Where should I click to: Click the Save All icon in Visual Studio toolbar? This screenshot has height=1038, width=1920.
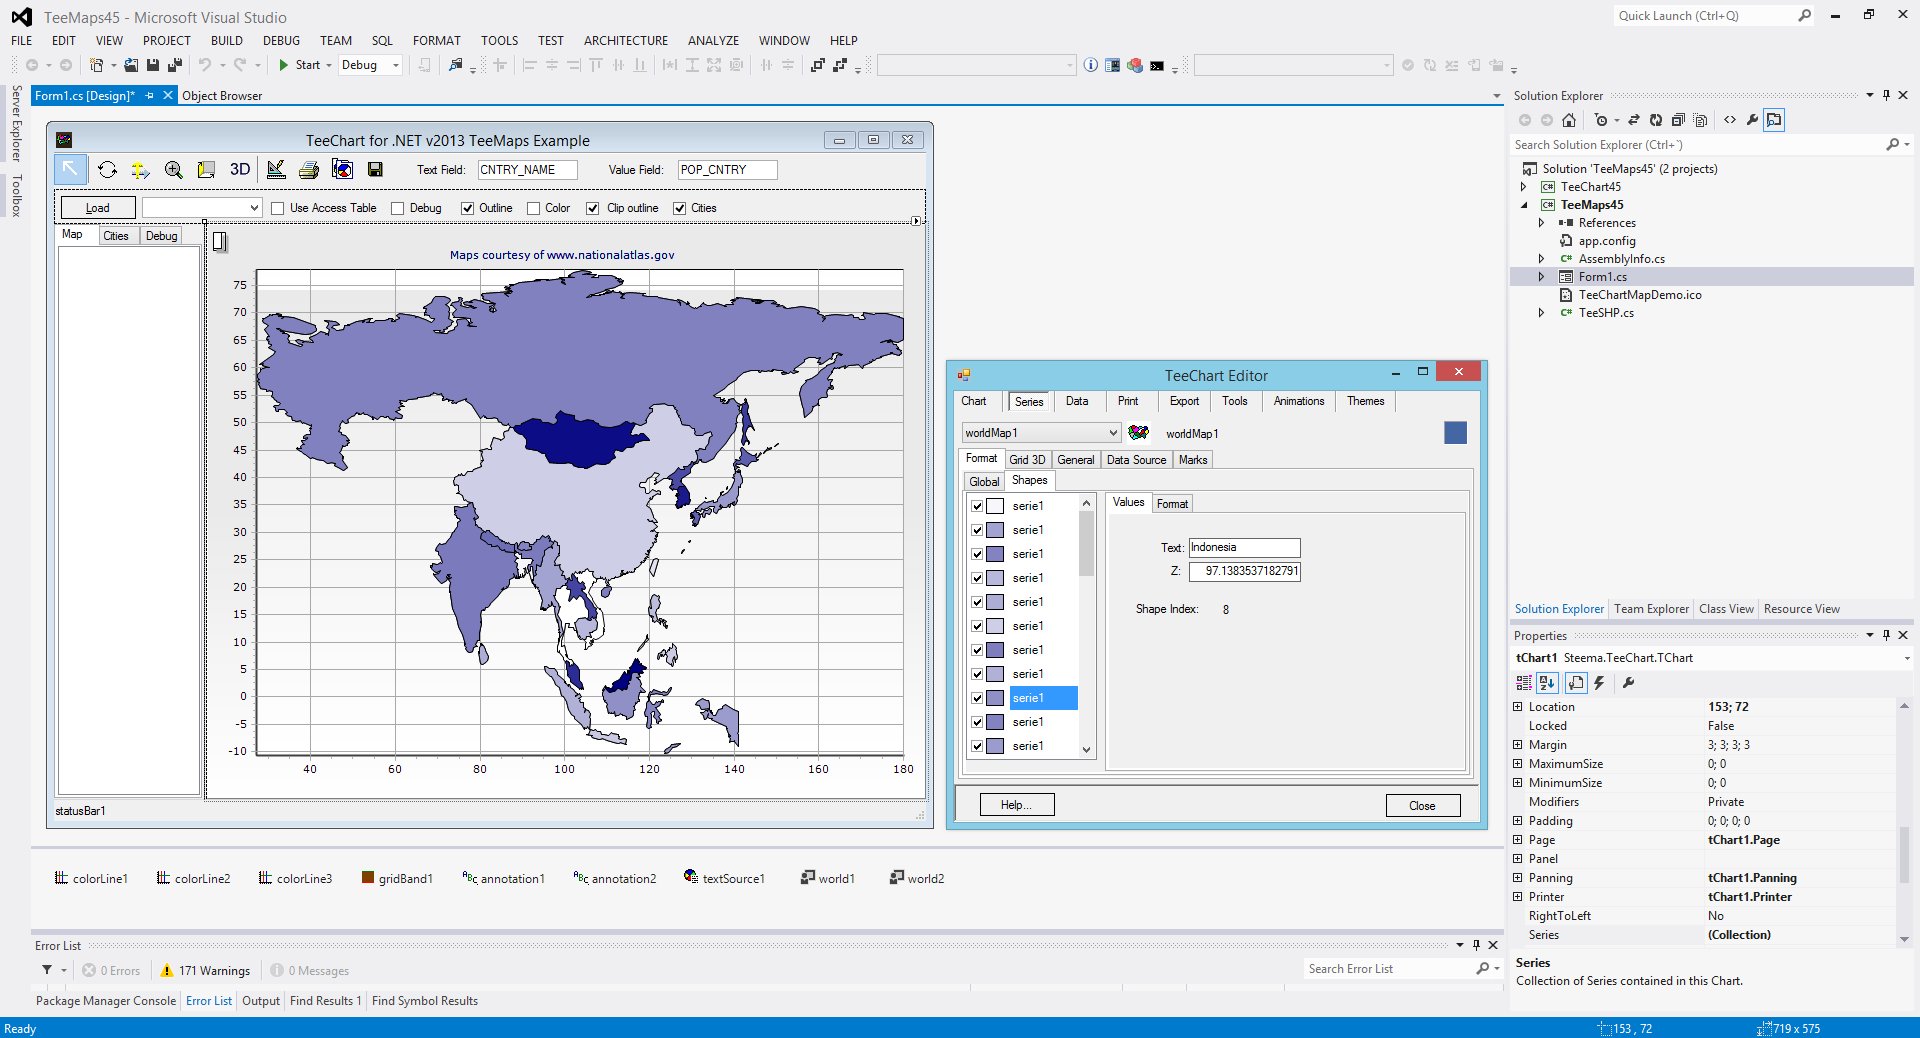click(x=175, y=65)
